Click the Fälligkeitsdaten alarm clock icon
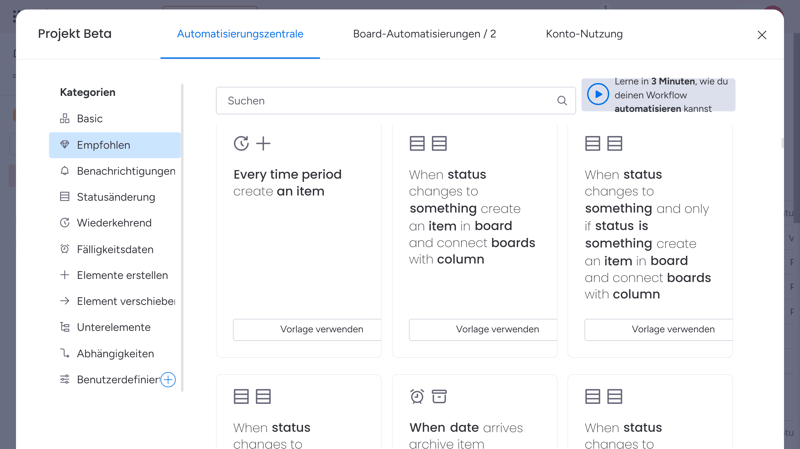The image size is (800, 449). pyautogui.click(x=65, y=249)
